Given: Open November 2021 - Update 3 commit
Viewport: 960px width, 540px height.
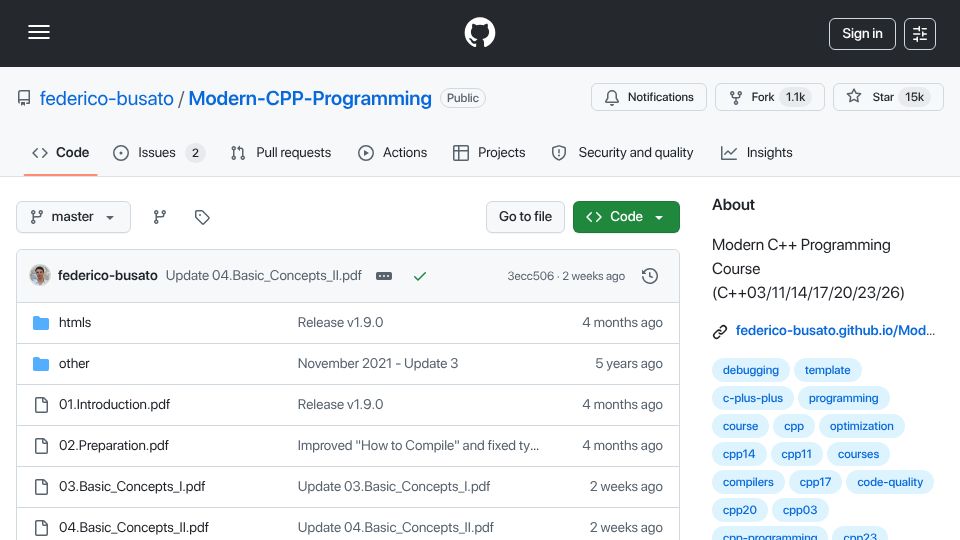Looking at the screenshot, I should (x=378, y=364).
